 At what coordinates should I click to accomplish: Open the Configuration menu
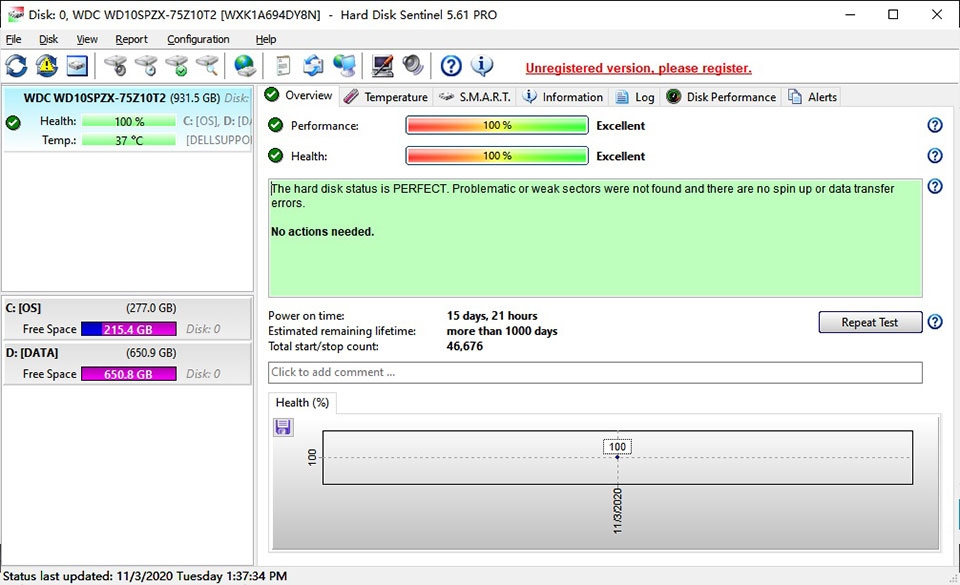[x=198, y=39]
